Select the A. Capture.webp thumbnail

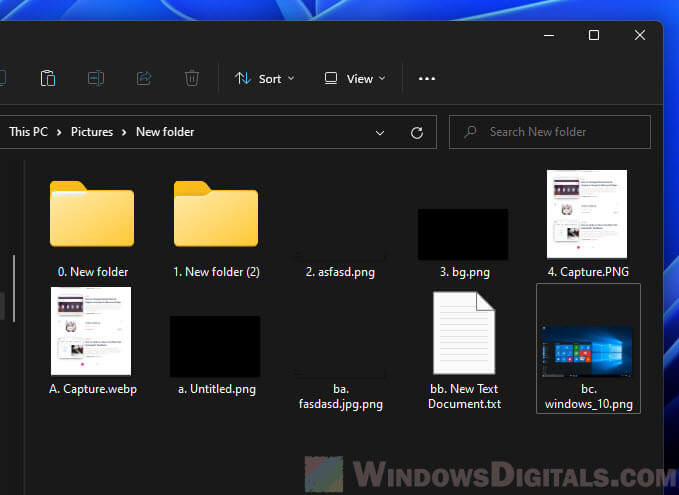click(91, 332)
